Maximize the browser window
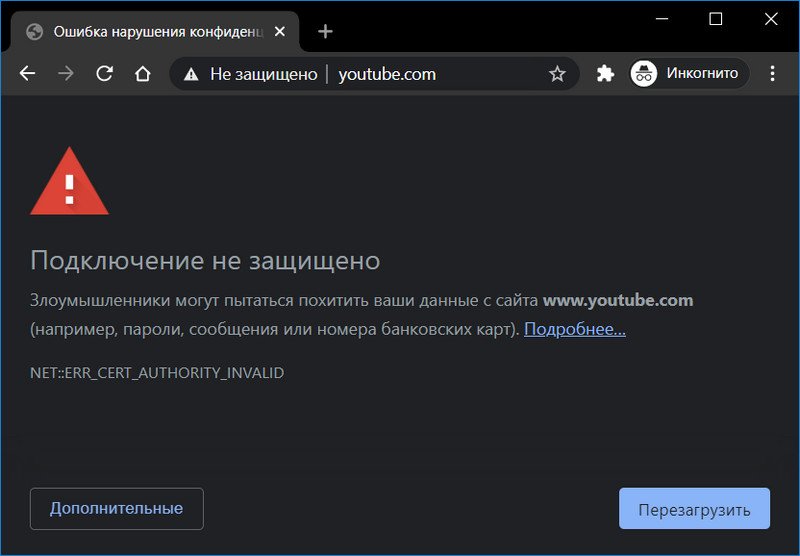This screenshot has height=556, width=800. 715,19
